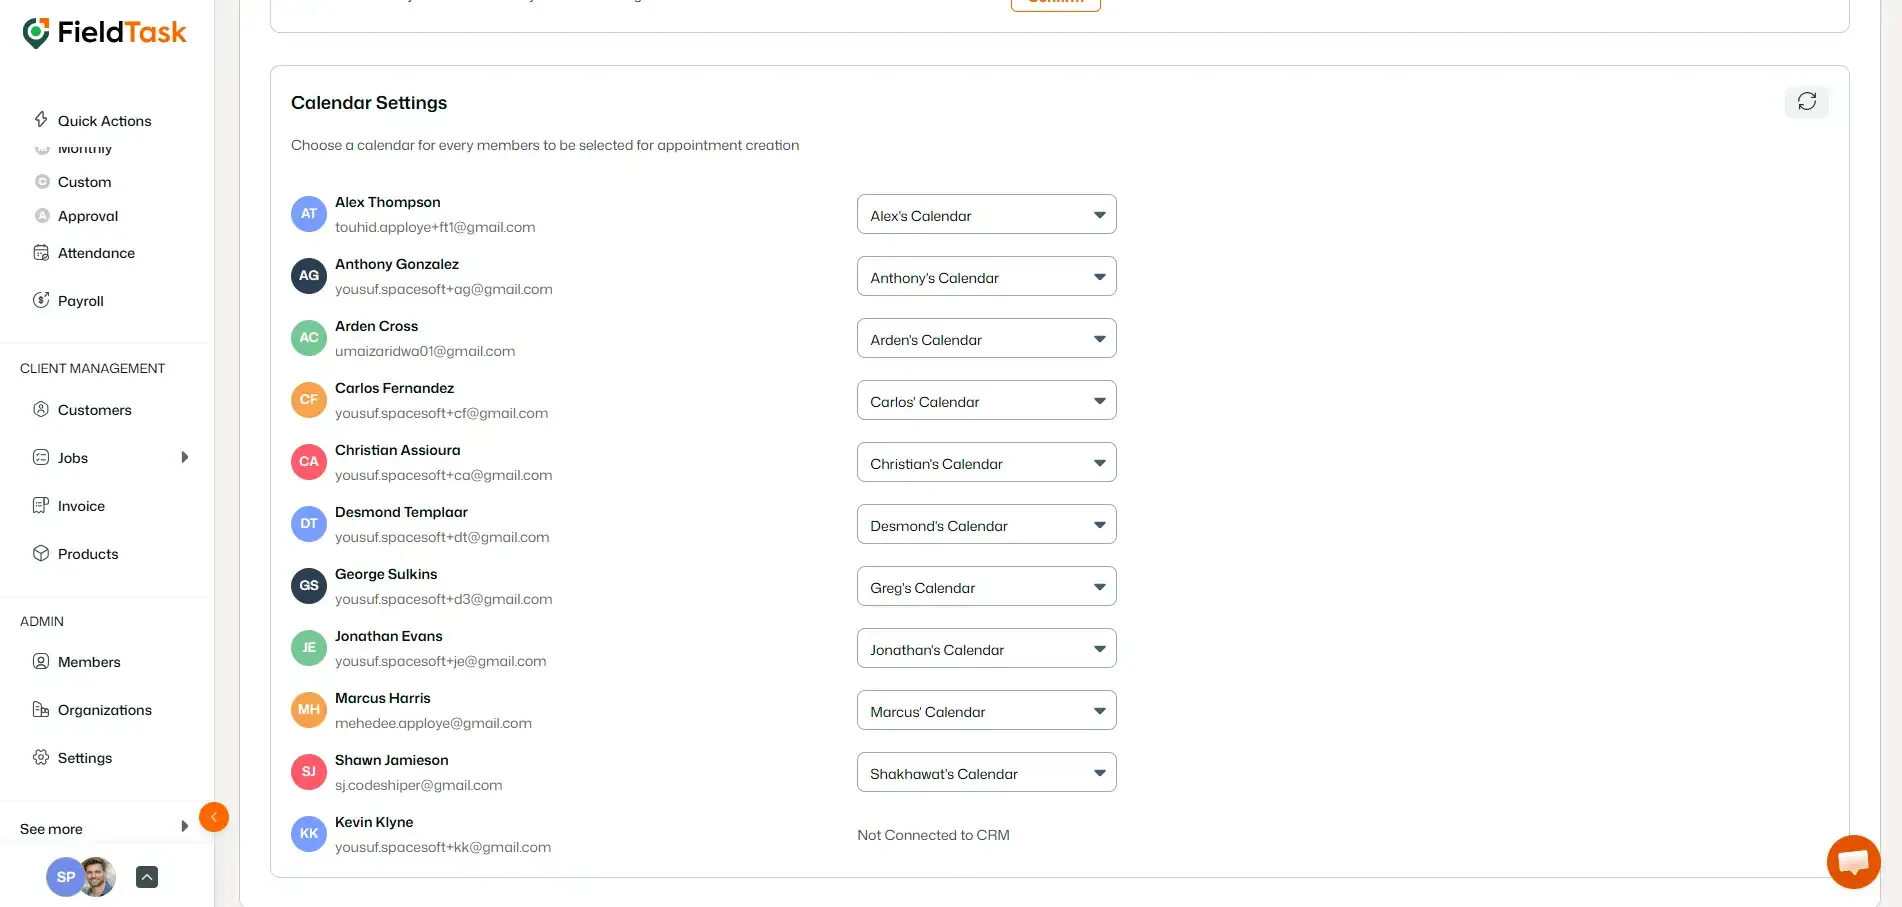Viewport: 1902px width, 907px height.
Task: Click the Organizations building icon
Action: point(41,709)
